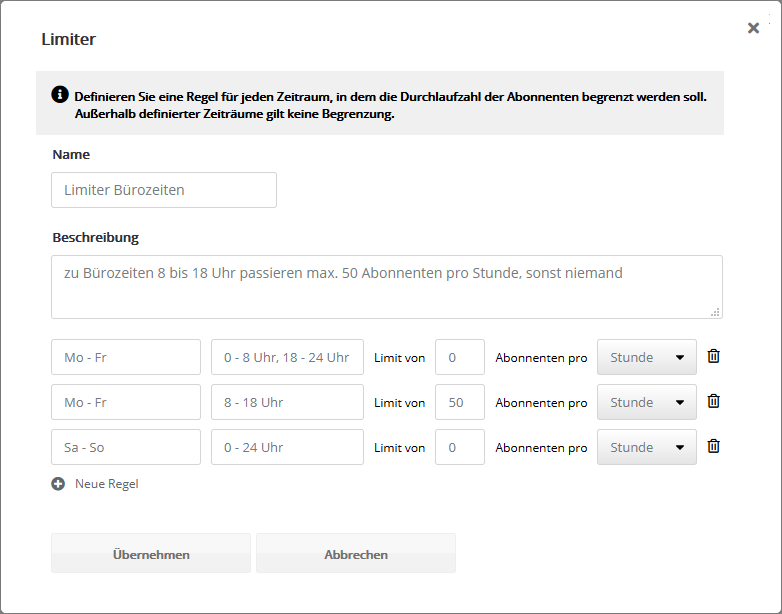Image resolution: width=782 pixels, height=614 pixels.
Task: Edit the limit value 50 field
Action: (x=459, y=402)
